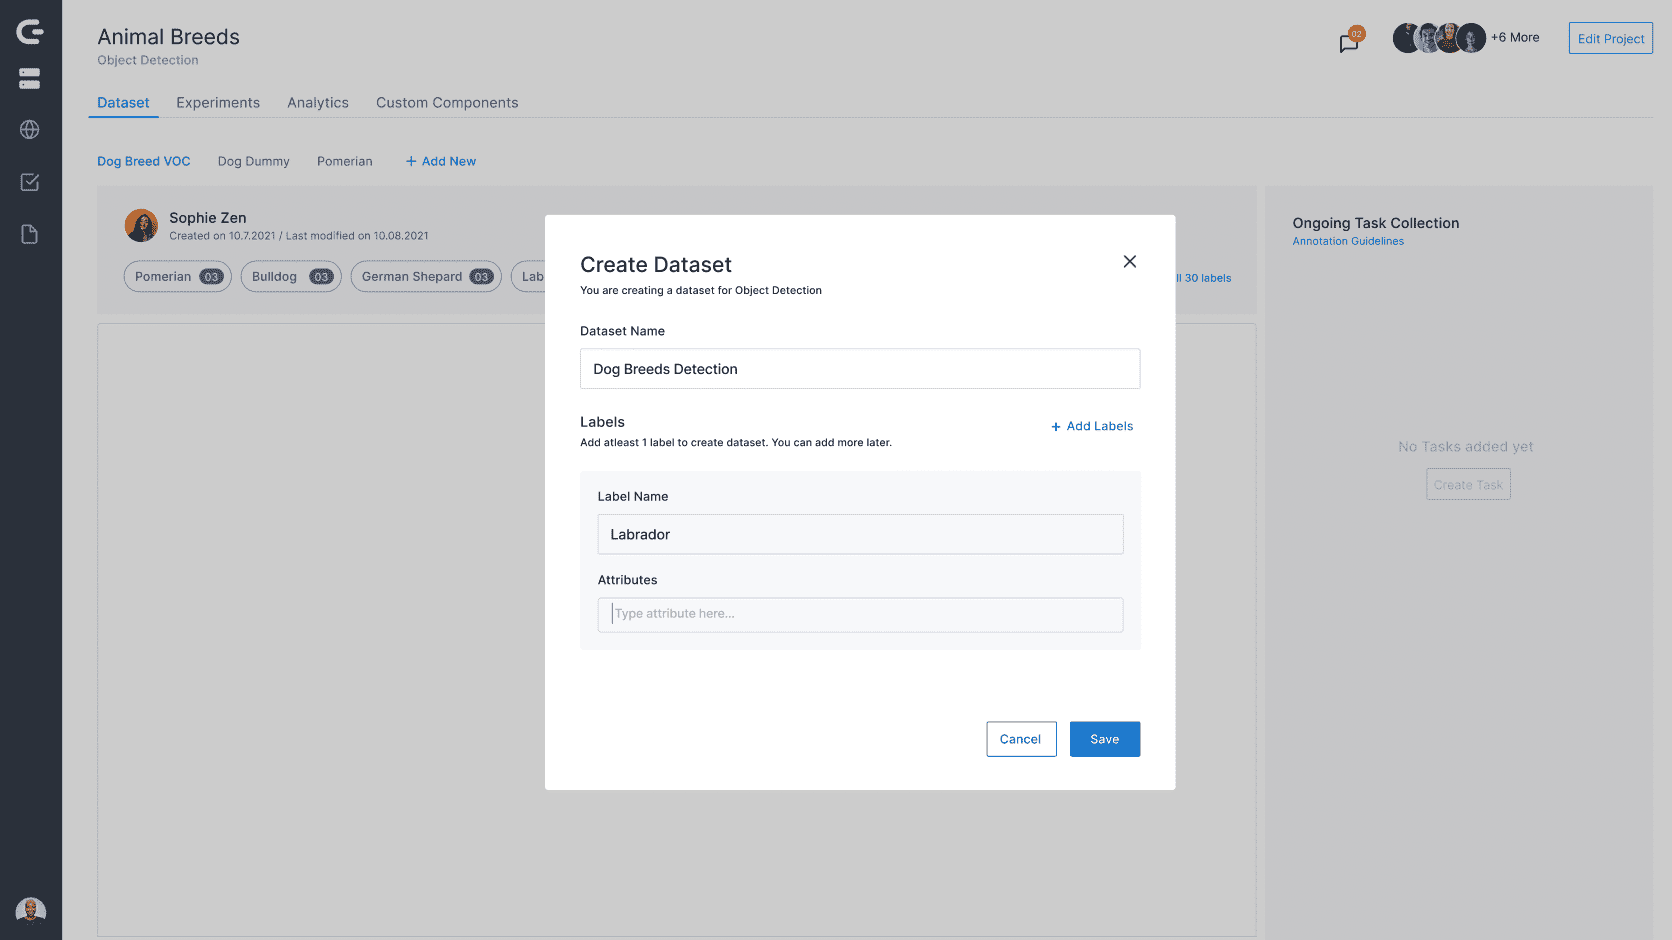
Task: Focus the Attributes text field
Action: [x=859, y=615]
